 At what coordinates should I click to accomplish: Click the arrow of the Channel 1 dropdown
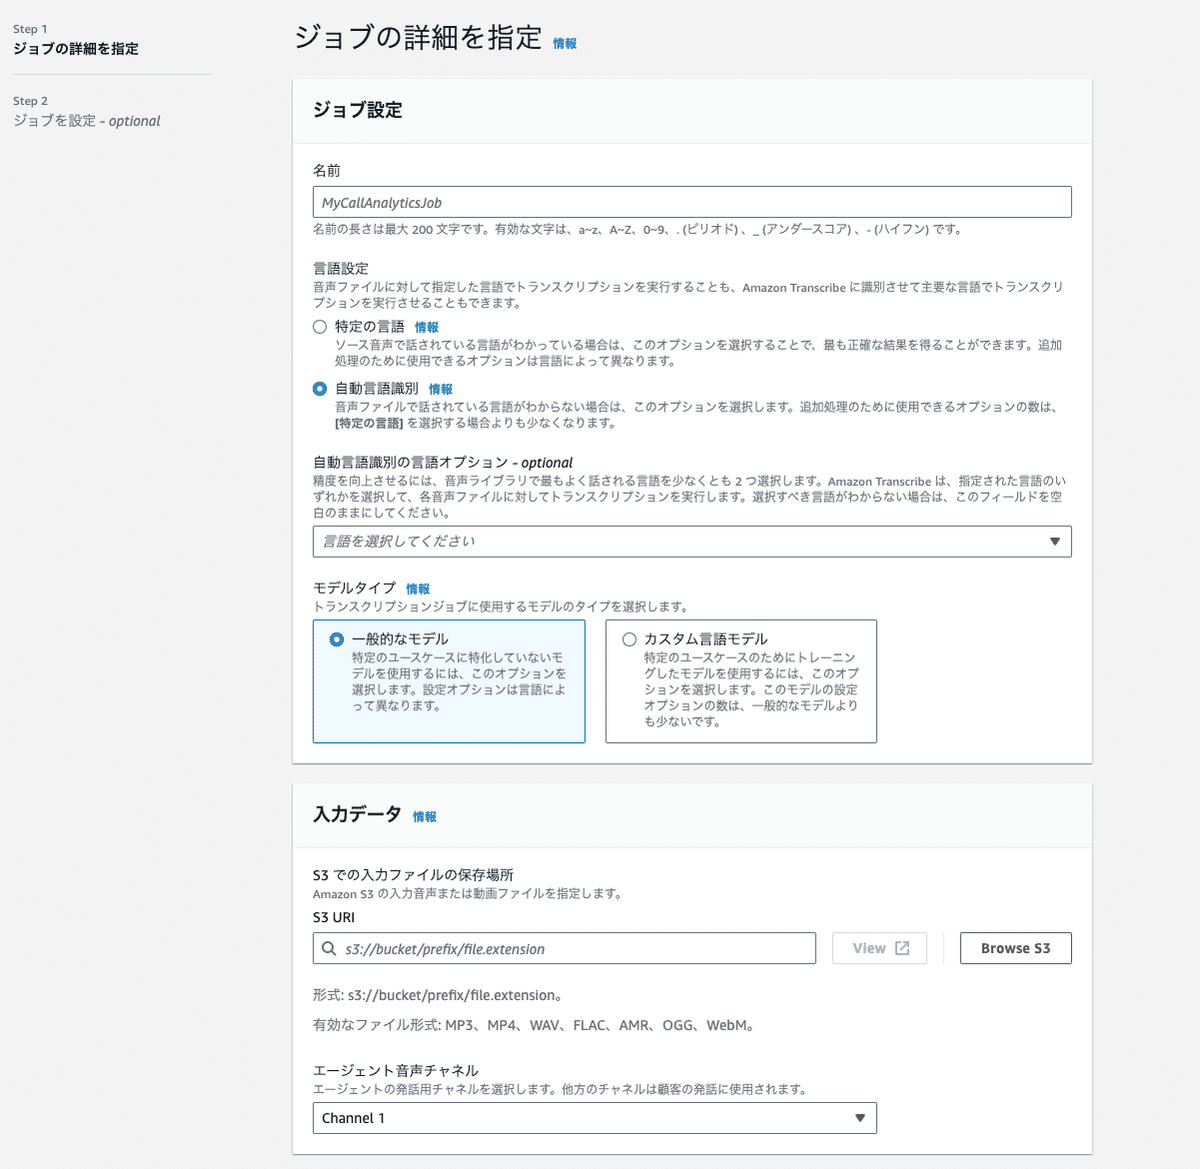(x=860, y=1118)
